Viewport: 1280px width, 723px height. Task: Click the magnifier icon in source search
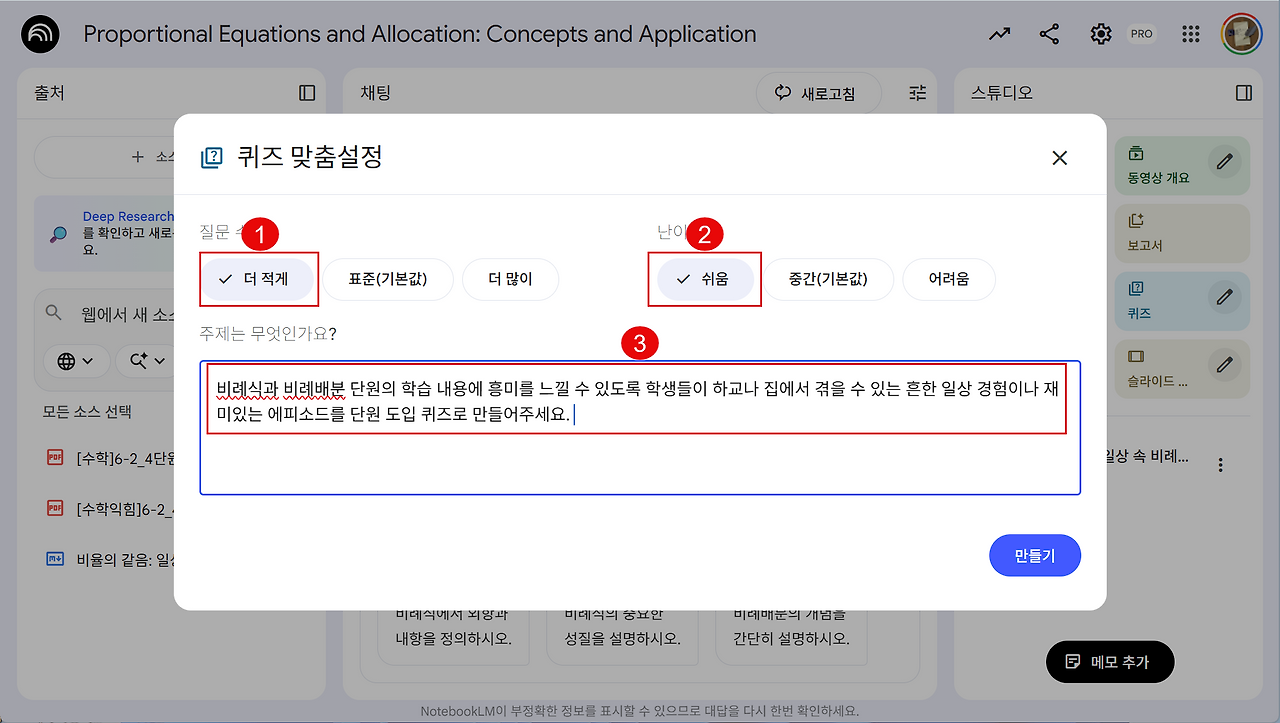coord(54,313)
